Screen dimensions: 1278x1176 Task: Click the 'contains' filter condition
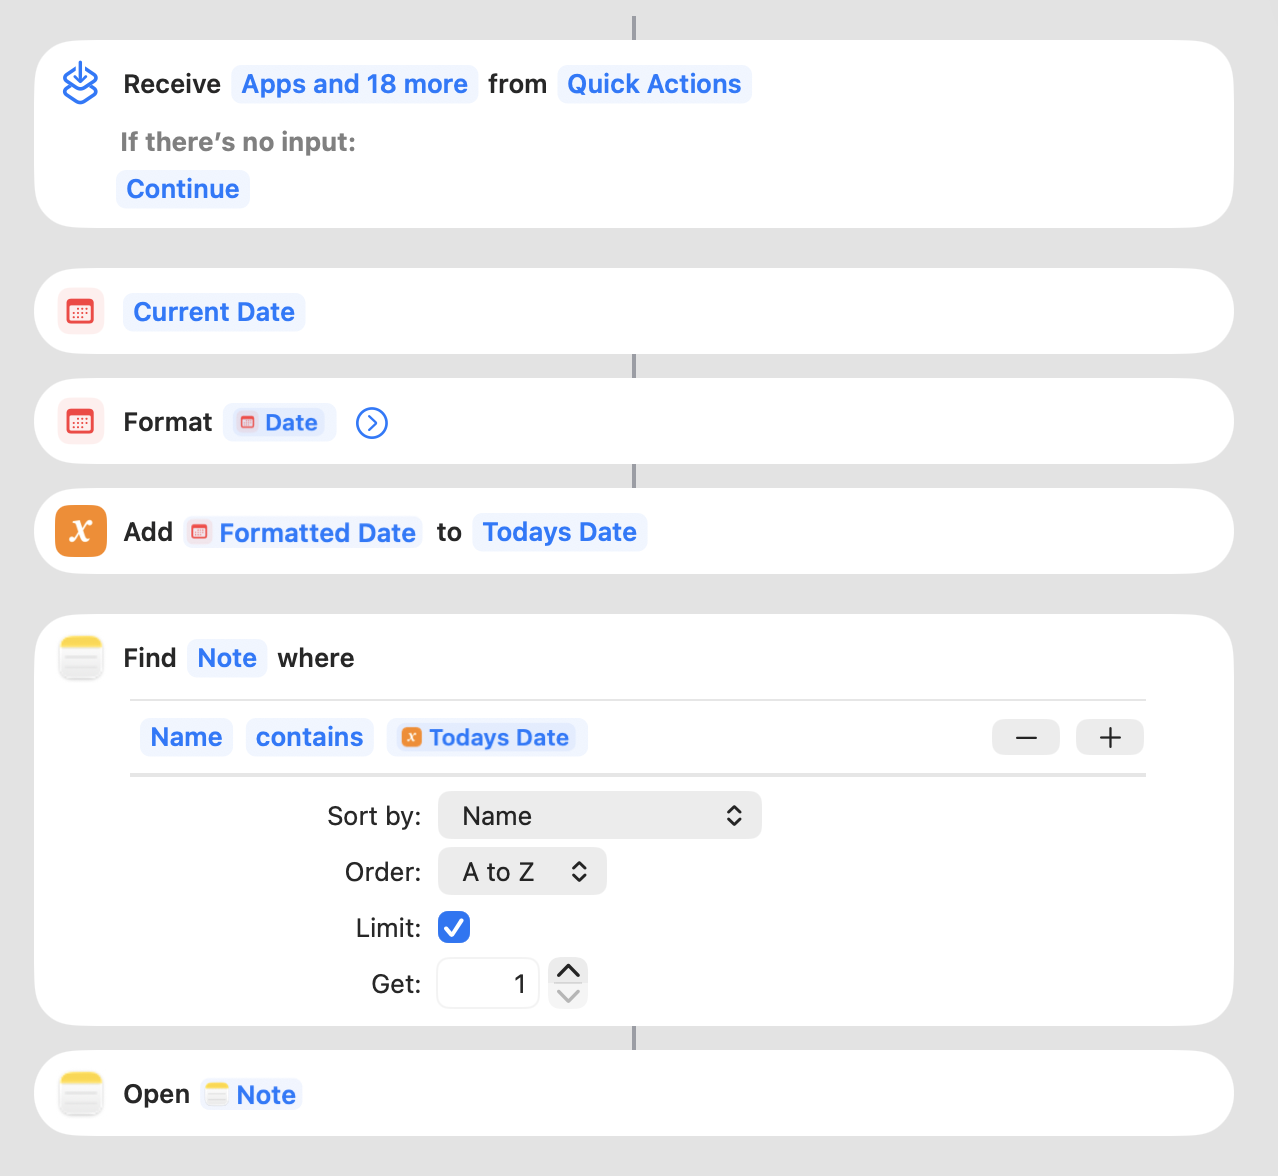(x=309, y=738)
